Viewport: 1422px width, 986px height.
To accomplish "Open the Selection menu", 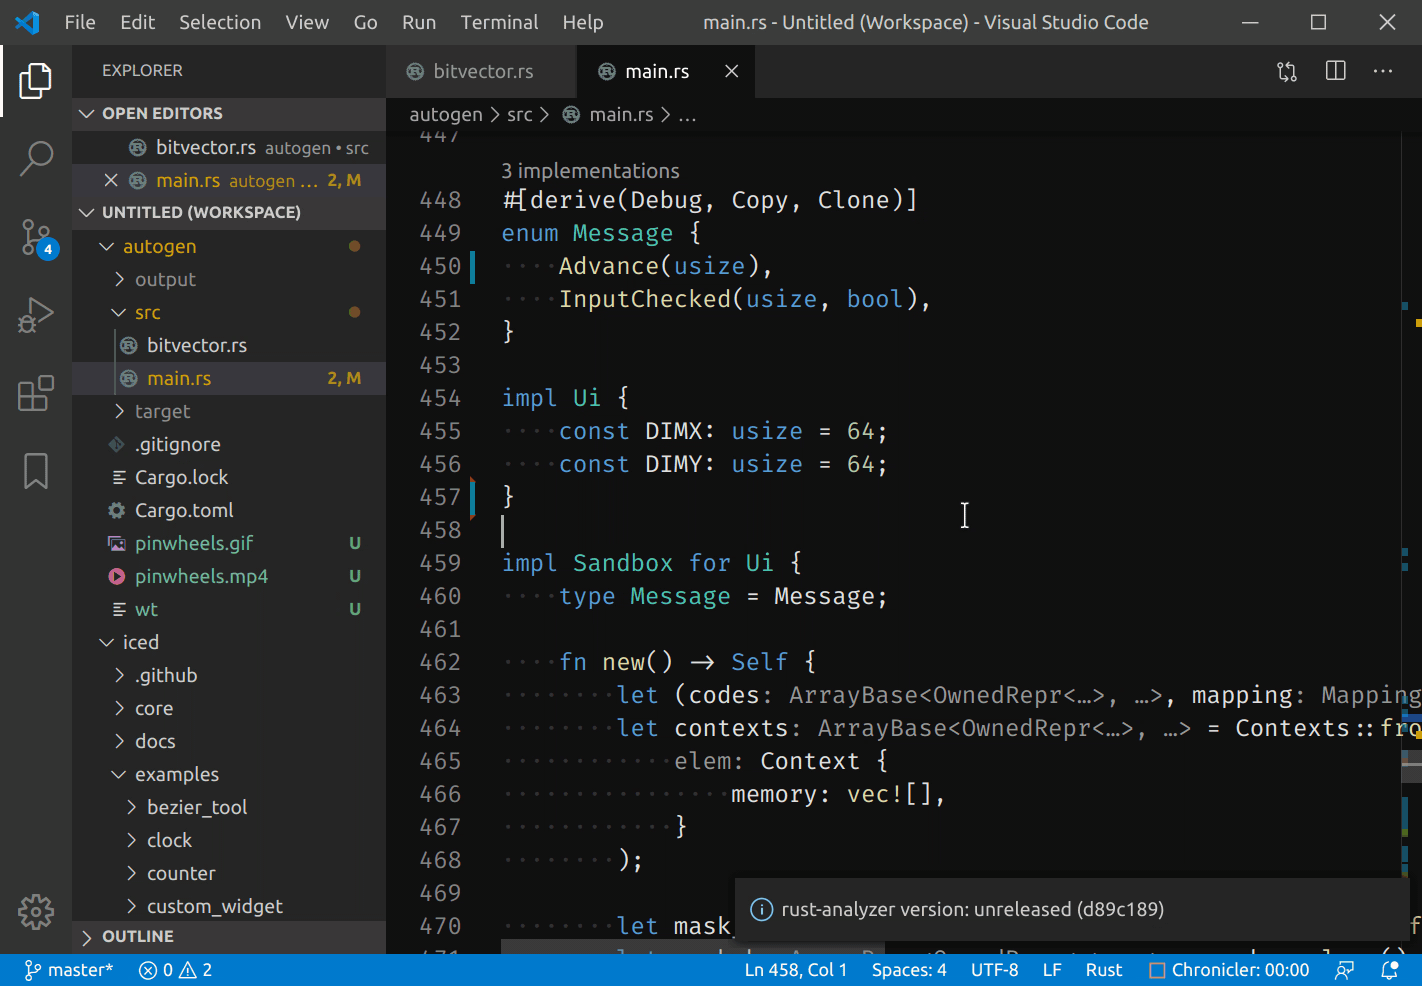I will coord(220,22).
